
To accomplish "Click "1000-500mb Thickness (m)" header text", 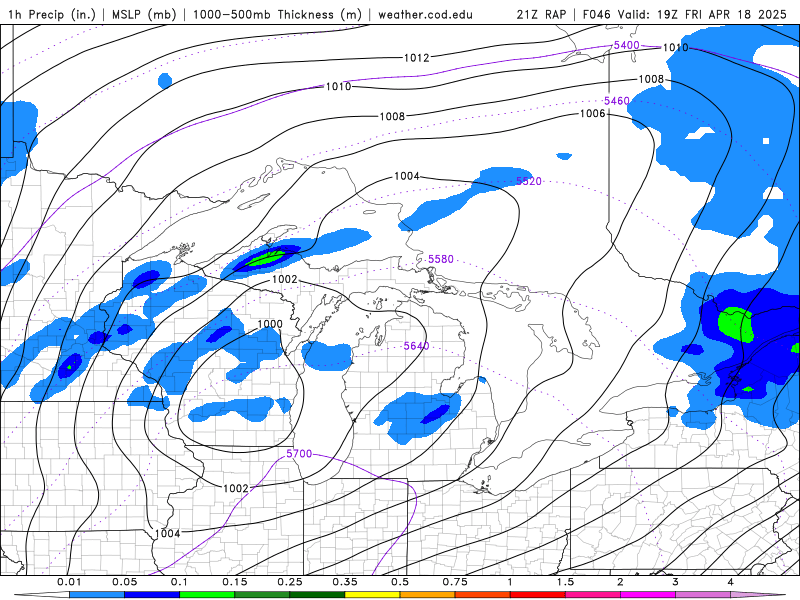I will click(x=277, y=14).
